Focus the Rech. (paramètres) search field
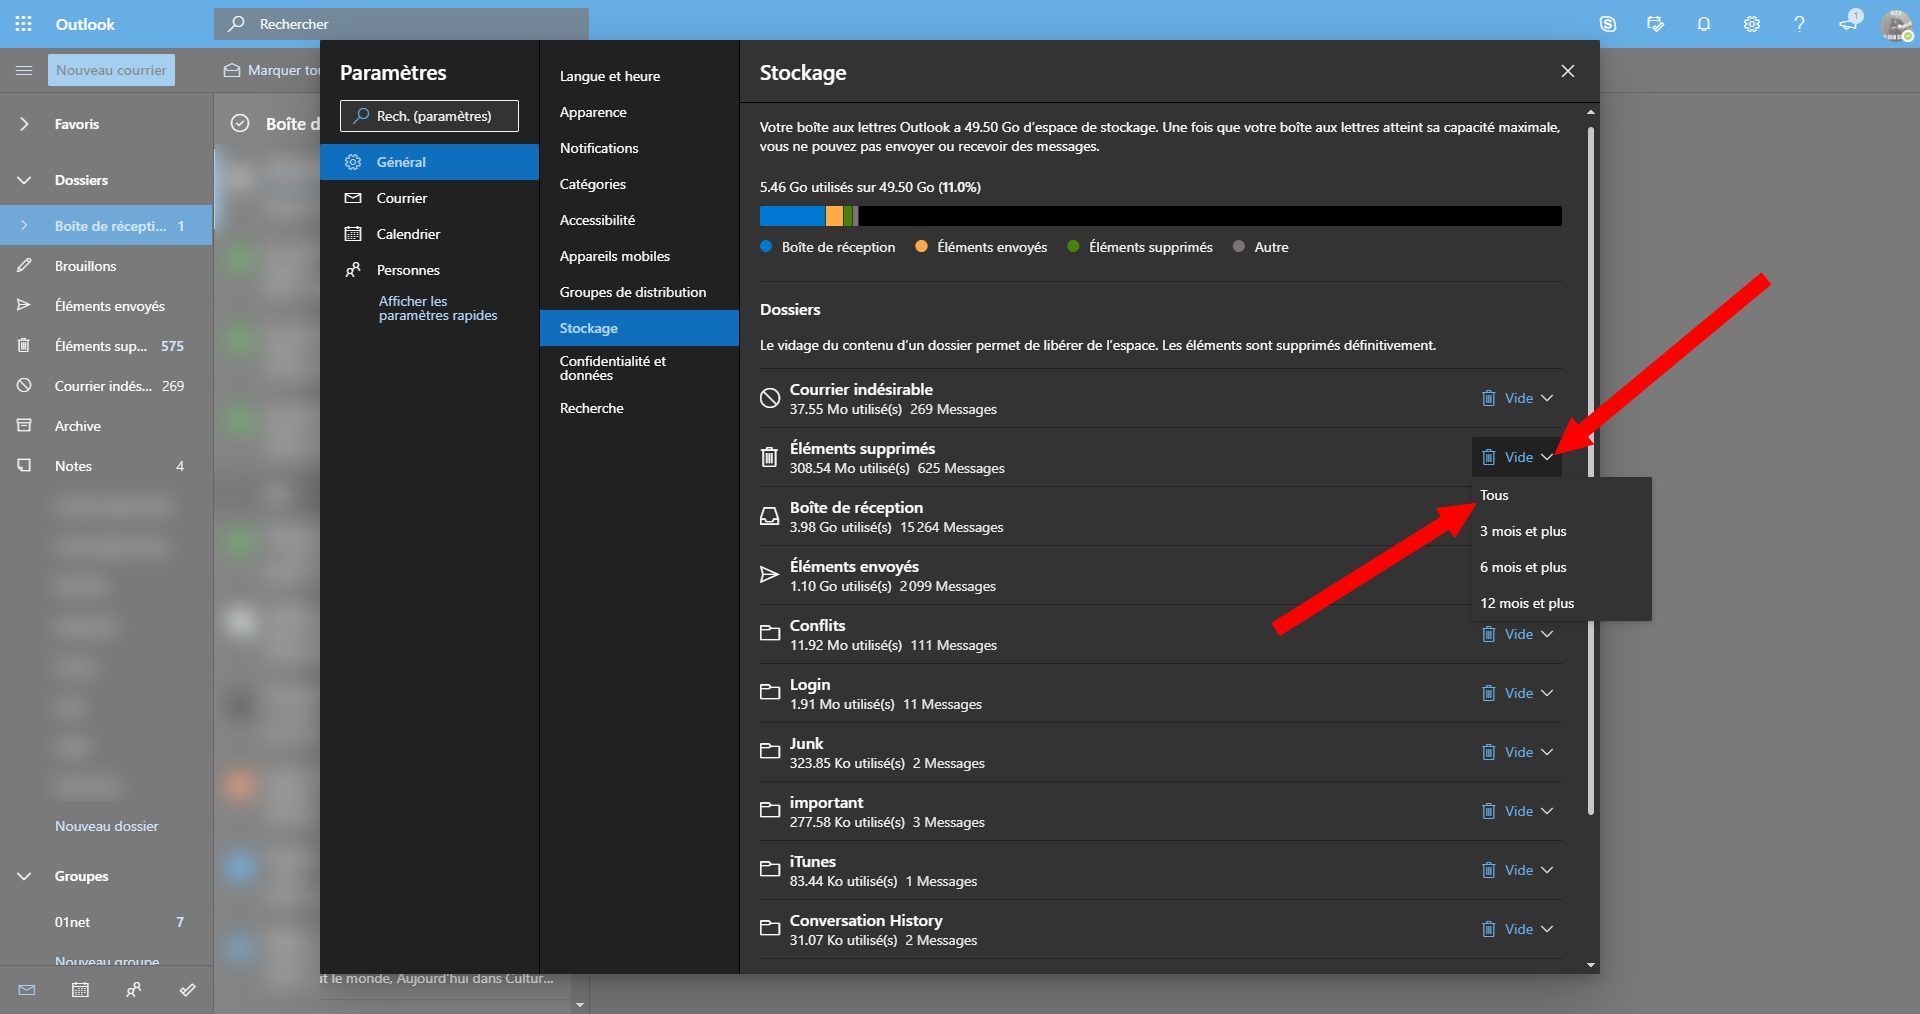This screenshot has width=1920, height=1014. tap(429, 116)
